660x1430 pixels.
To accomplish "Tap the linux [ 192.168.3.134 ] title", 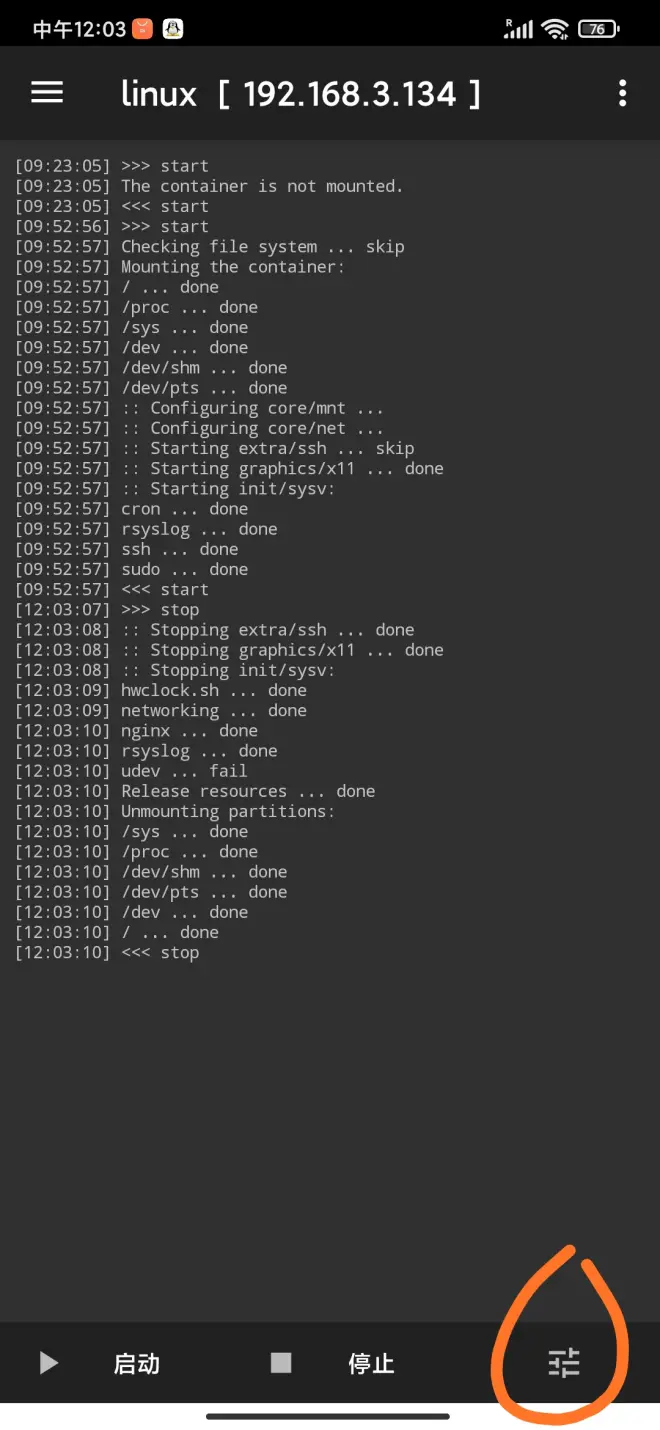I will coord(300,94).
